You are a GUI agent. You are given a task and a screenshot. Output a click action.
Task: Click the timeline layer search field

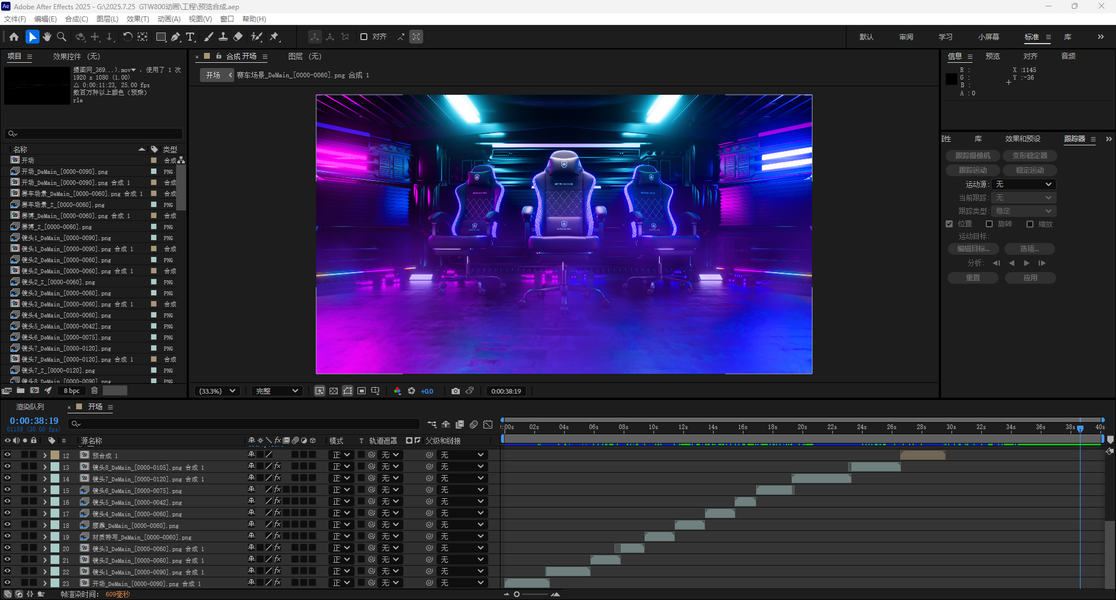click(x=244, y=424)
